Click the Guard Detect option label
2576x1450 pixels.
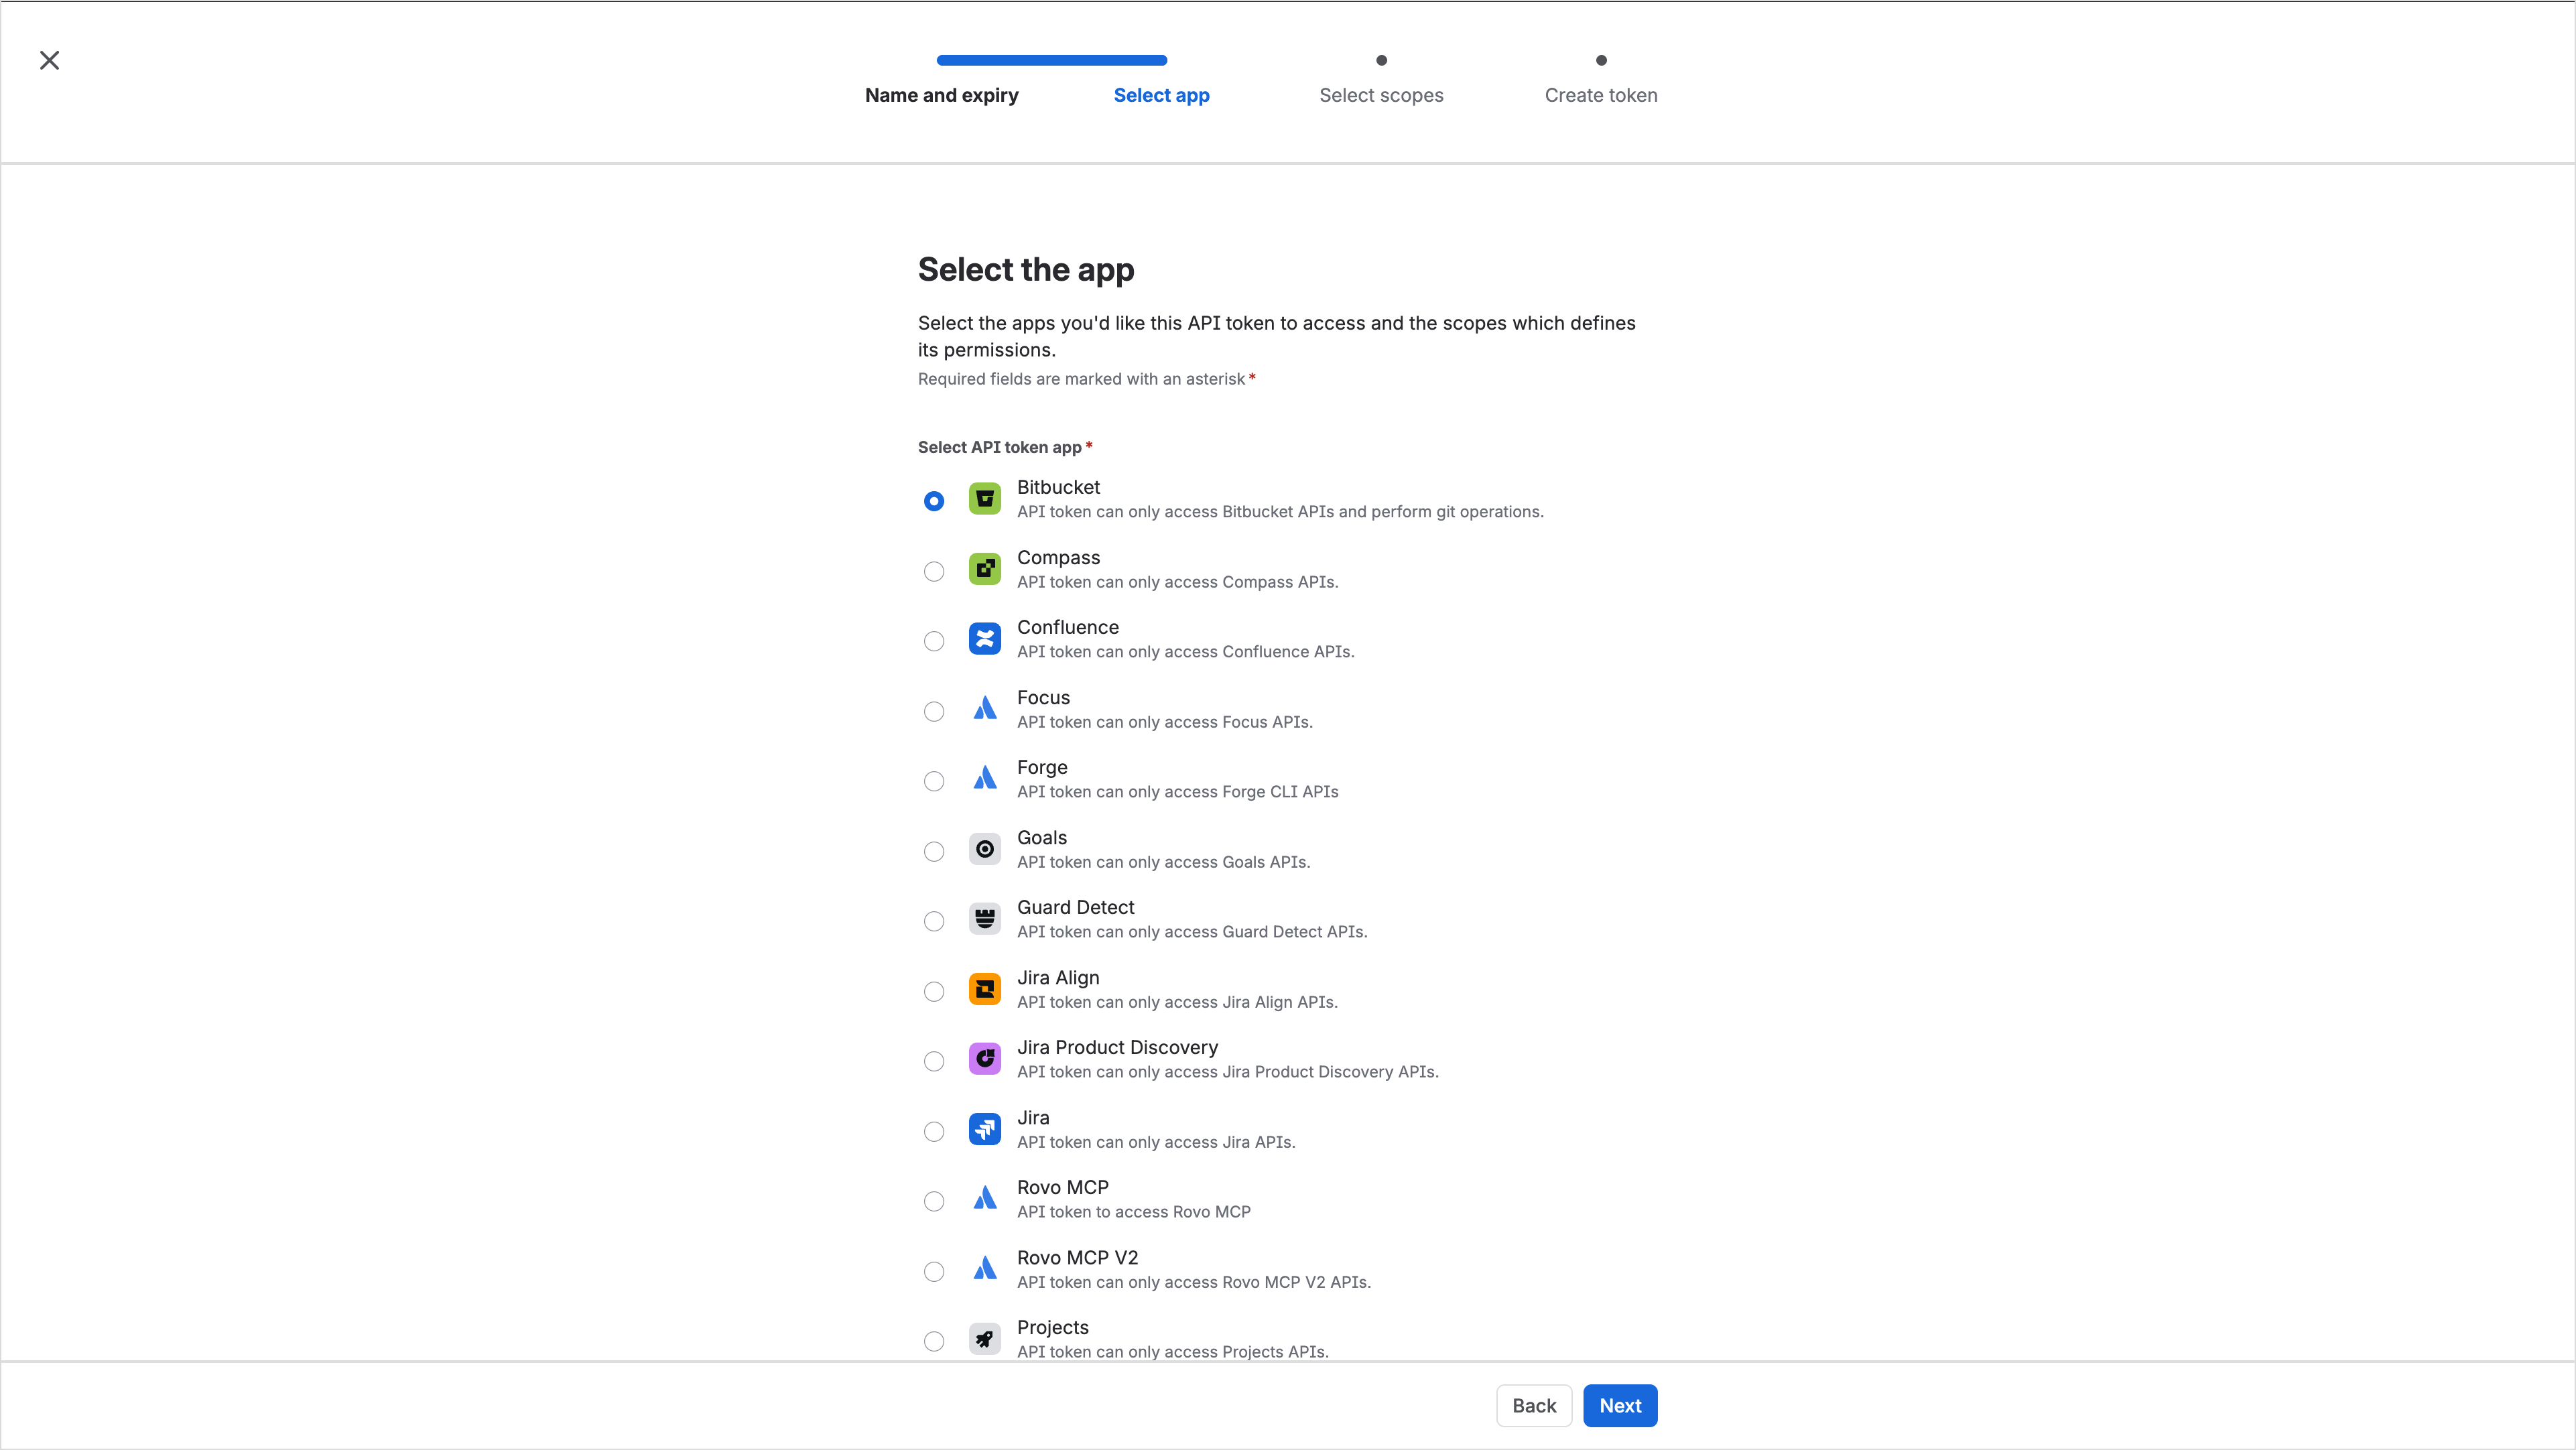[x=1076, y=907]
